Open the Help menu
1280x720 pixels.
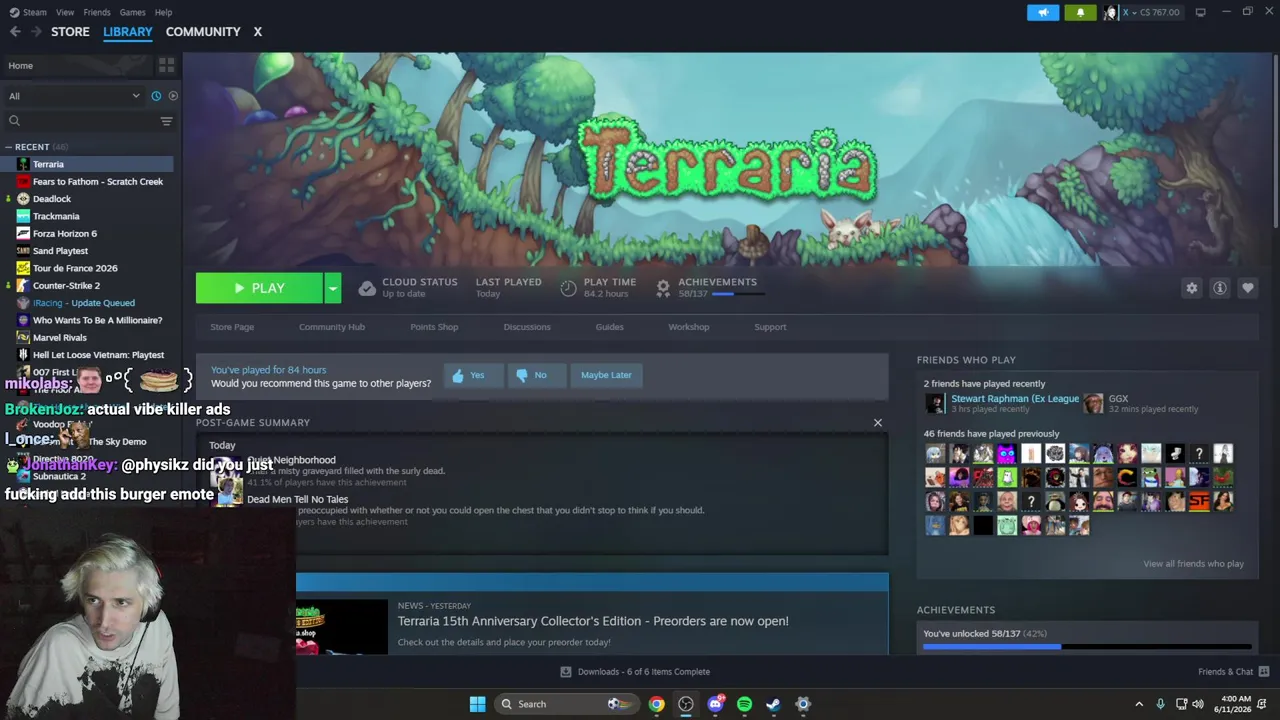pyautogui.click(x=163, y=12)
